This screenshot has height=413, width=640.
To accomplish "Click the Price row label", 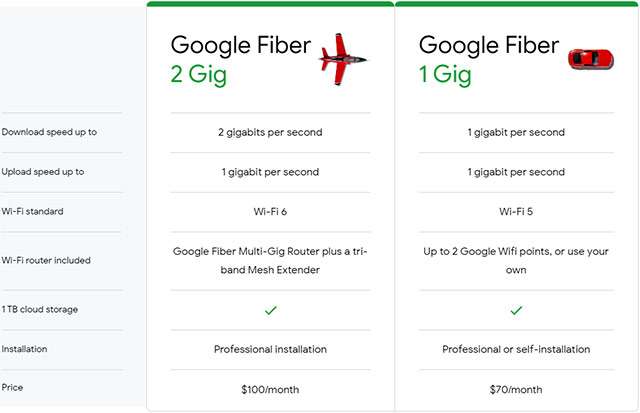I will pyautogui.click(x=13, y=389).
